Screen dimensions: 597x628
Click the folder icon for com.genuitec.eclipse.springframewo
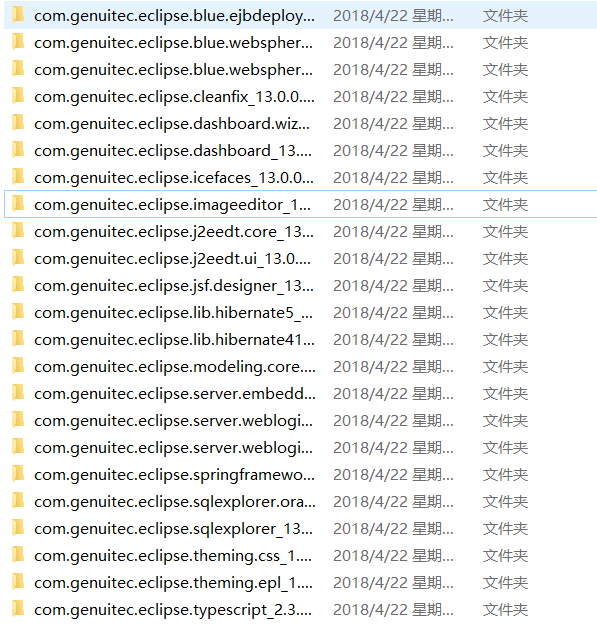tap(18, 474)
